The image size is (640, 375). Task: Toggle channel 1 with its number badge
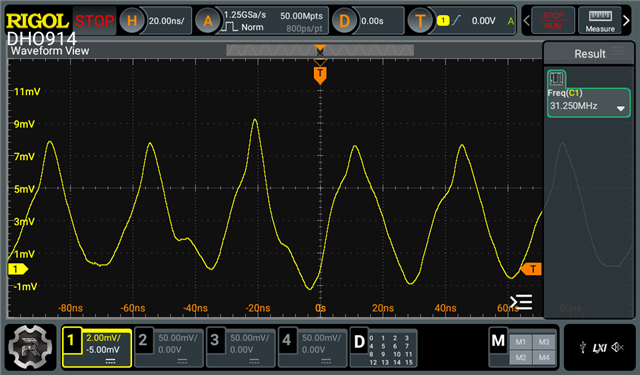[71, 340]
